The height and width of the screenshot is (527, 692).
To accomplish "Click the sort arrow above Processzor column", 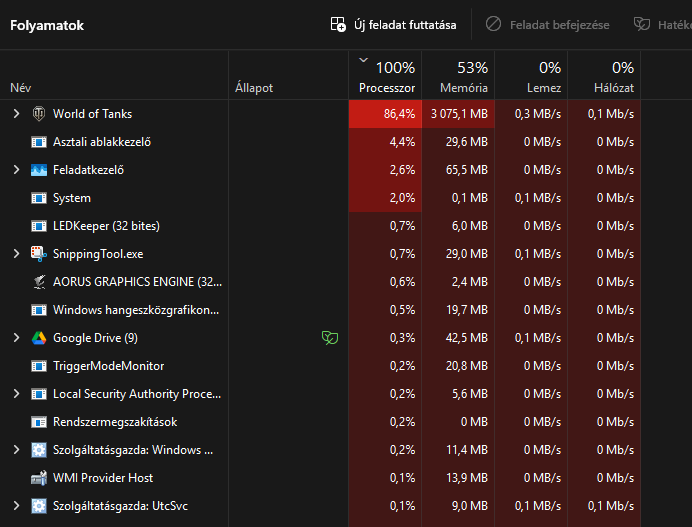I will tap(363, 60).
